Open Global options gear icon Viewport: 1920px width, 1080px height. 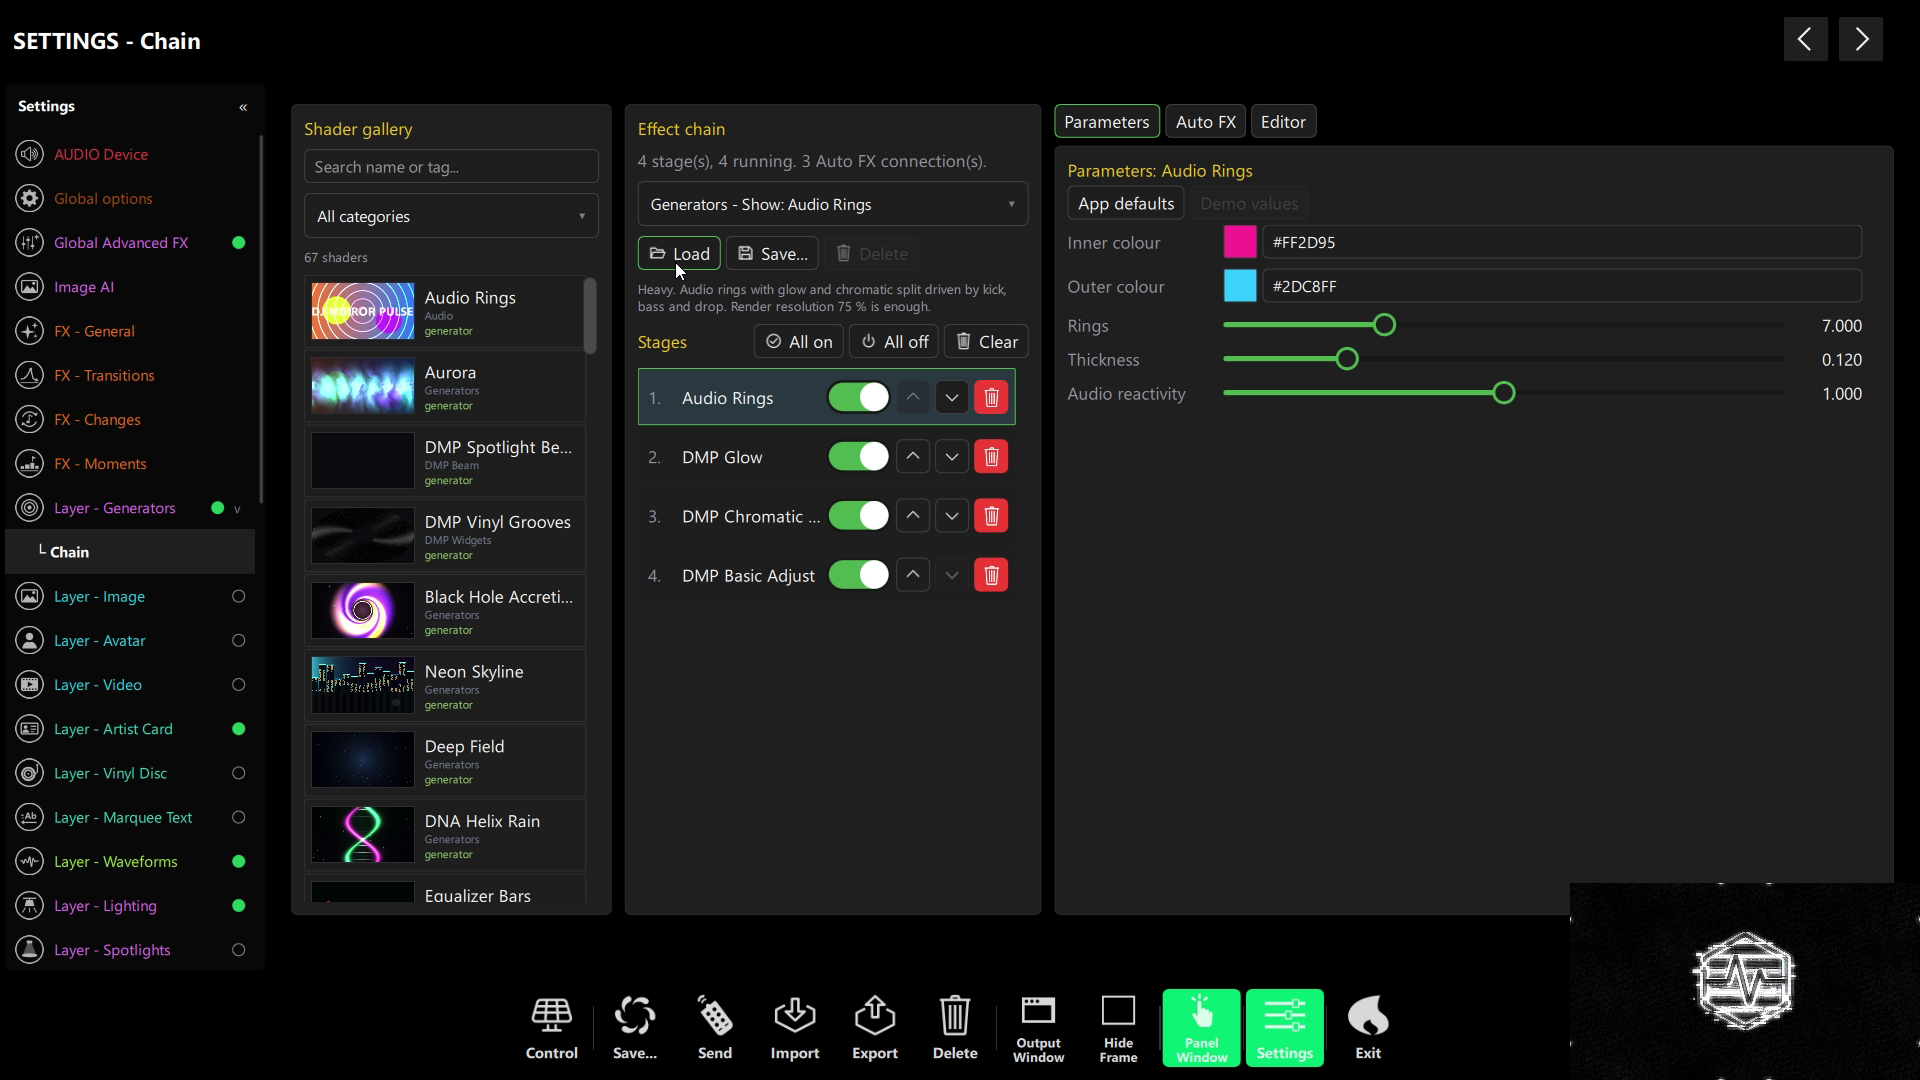click(30, 199)
